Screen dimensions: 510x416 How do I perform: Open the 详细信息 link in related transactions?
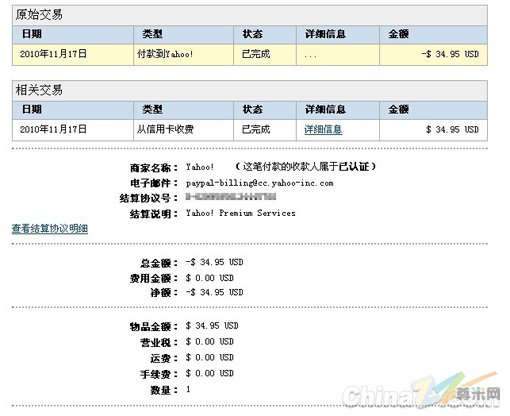[x=323, y=130]
